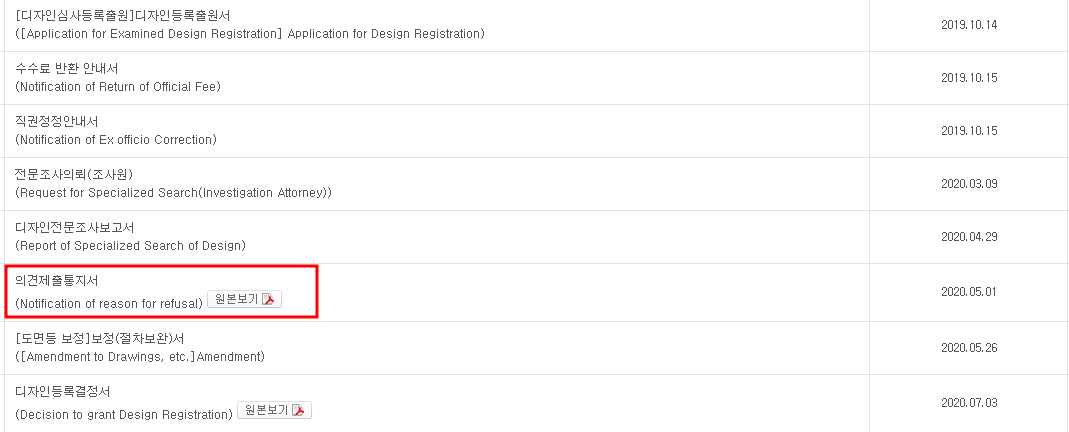Click the date 2020.07.03

click(969, 403)
